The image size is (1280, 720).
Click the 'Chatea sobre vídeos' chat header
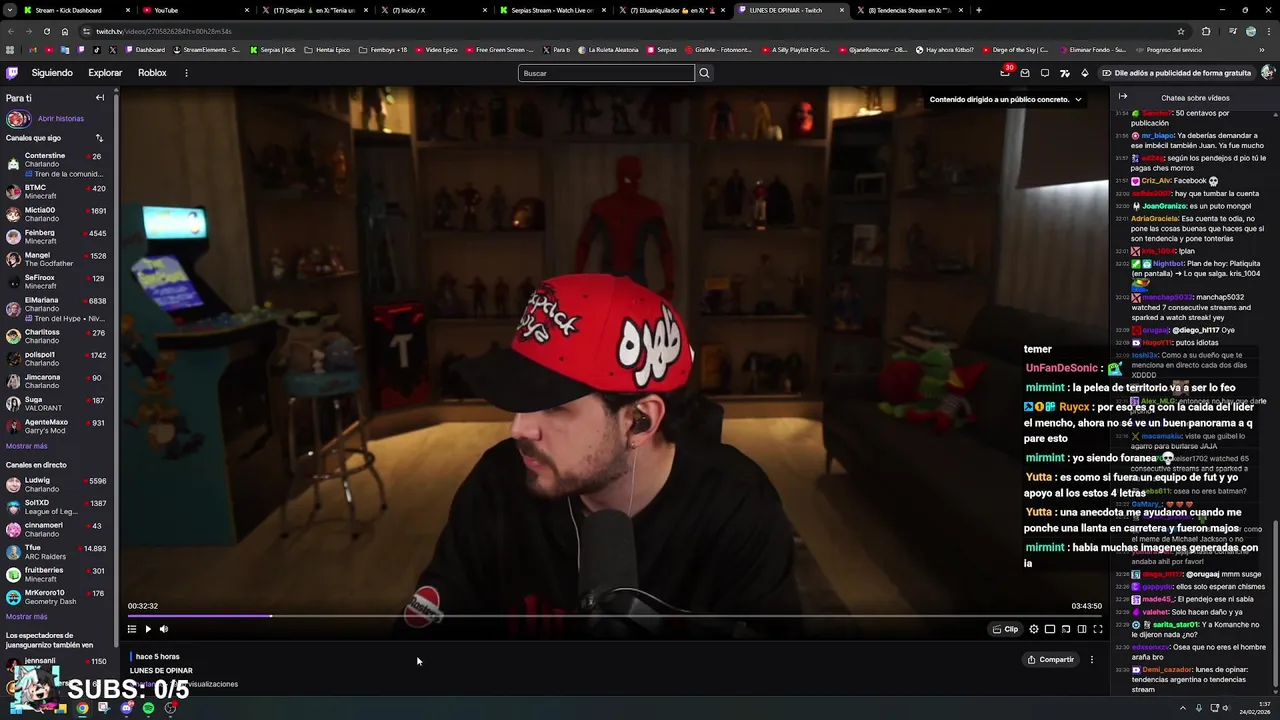tap(1195, 98)
